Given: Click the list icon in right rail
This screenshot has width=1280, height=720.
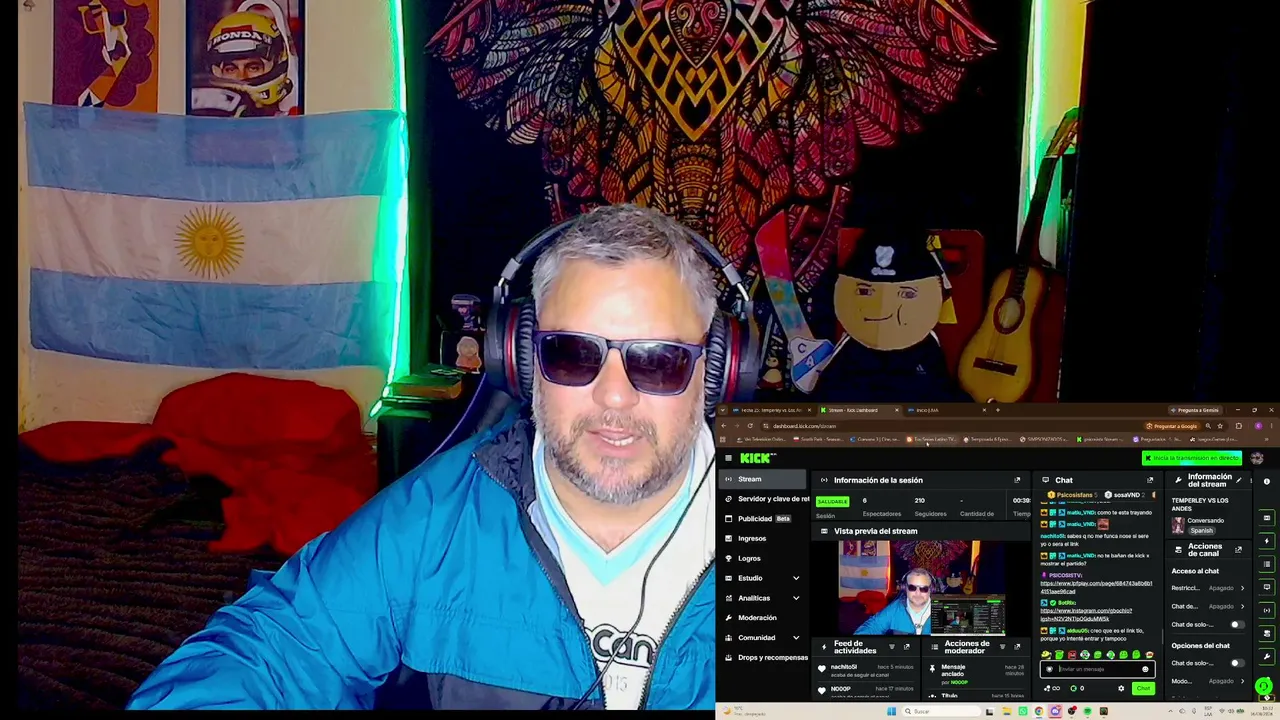Looking at the screenshot, I should (1267, 564).
